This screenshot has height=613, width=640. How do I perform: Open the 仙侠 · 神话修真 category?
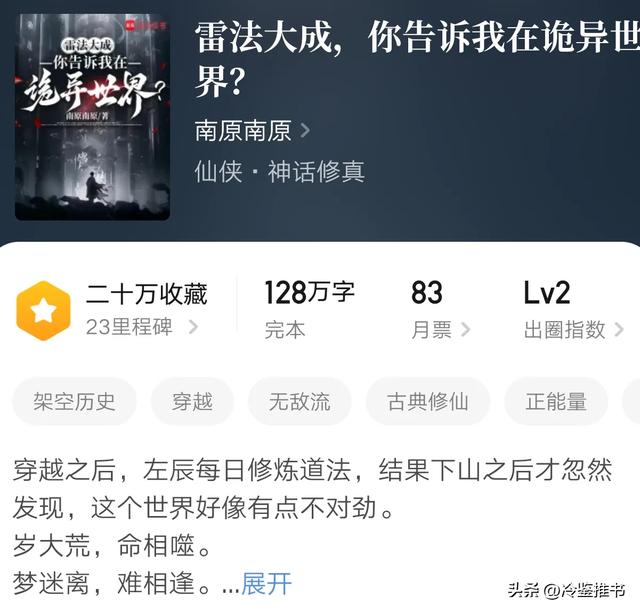click(280, 171)
